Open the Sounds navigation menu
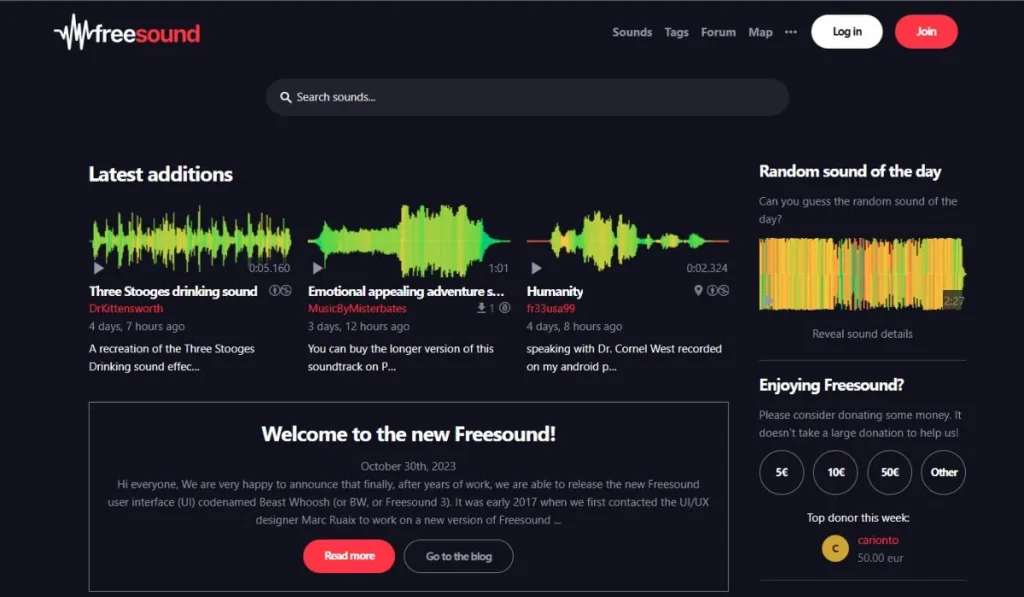Viewport: 1024px width, 597px height. point(632,32)
